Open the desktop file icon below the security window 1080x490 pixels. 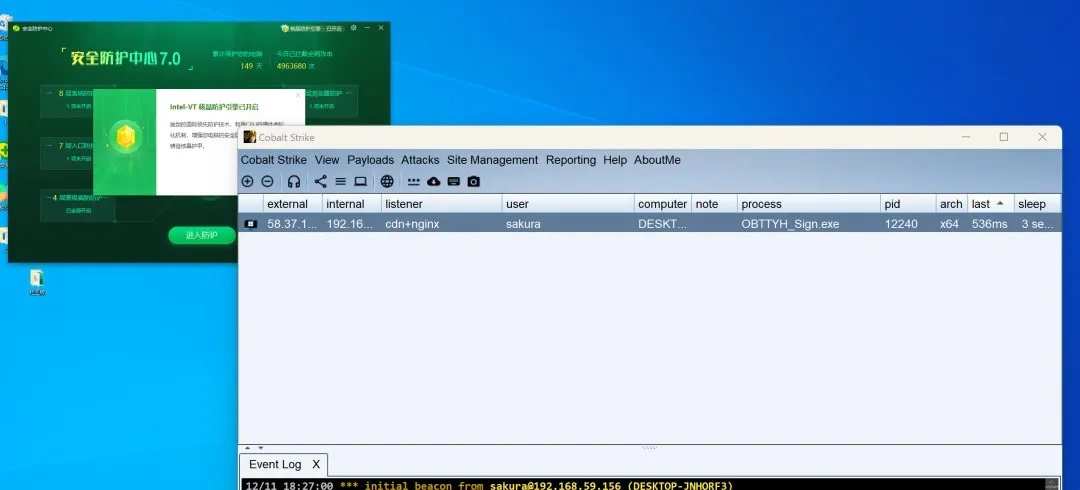[37, 282]
